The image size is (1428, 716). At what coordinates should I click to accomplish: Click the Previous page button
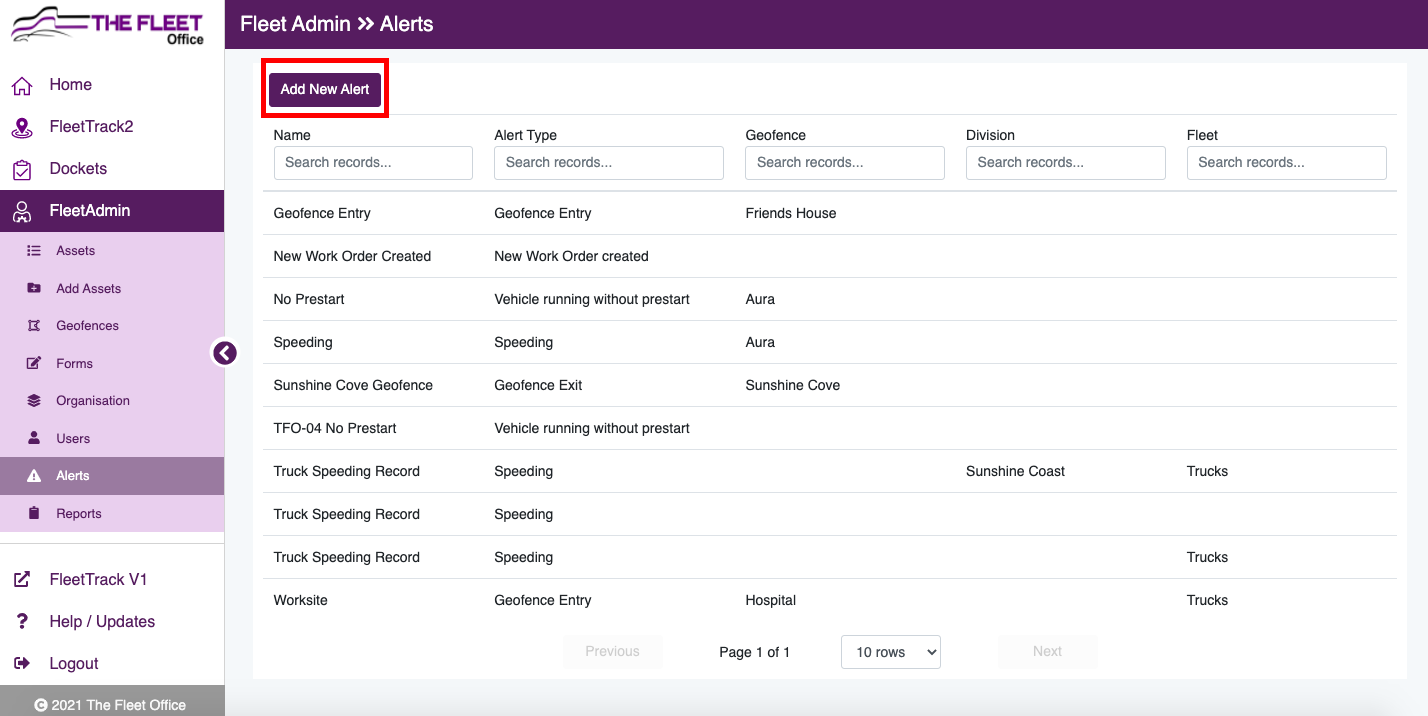(612, 651)
